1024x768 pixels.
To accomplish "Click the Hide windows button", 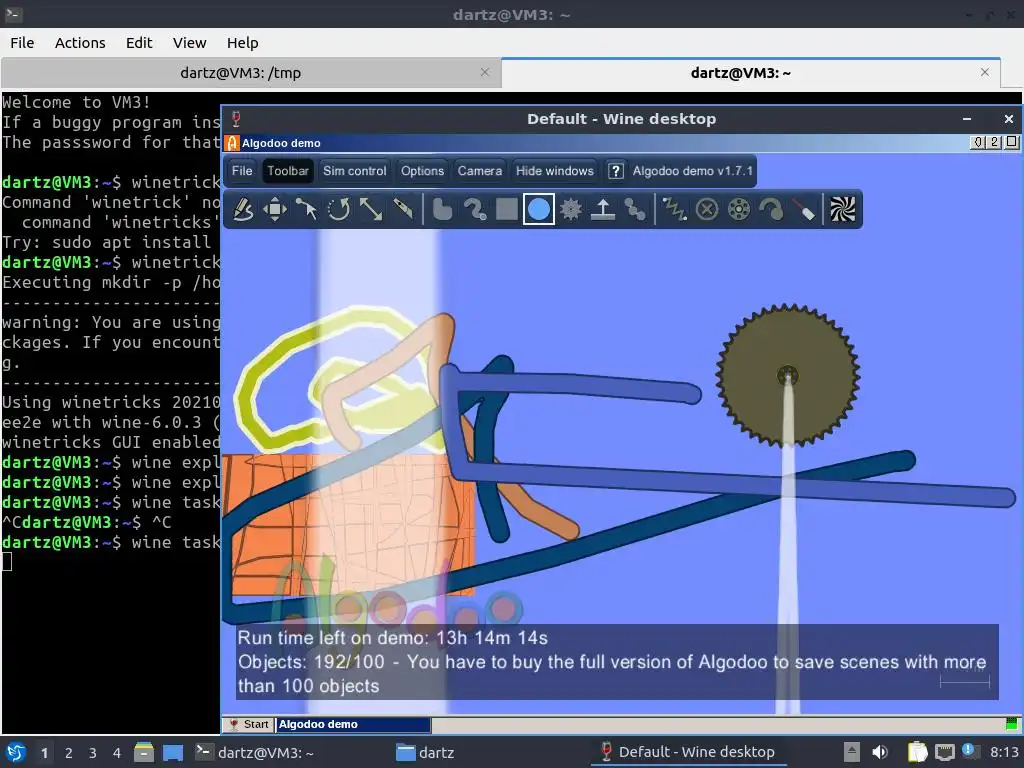I will click(554, 171).
